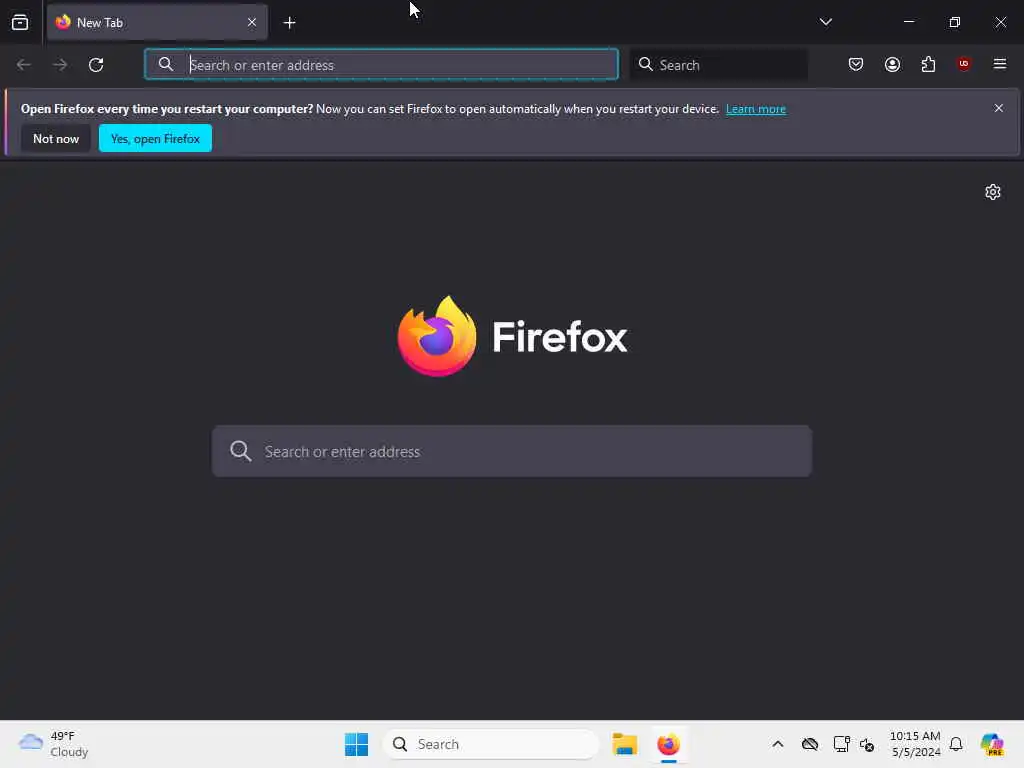Open the notifications bell icon
This screenshot has height=768, width=1024.
[956, 744]
